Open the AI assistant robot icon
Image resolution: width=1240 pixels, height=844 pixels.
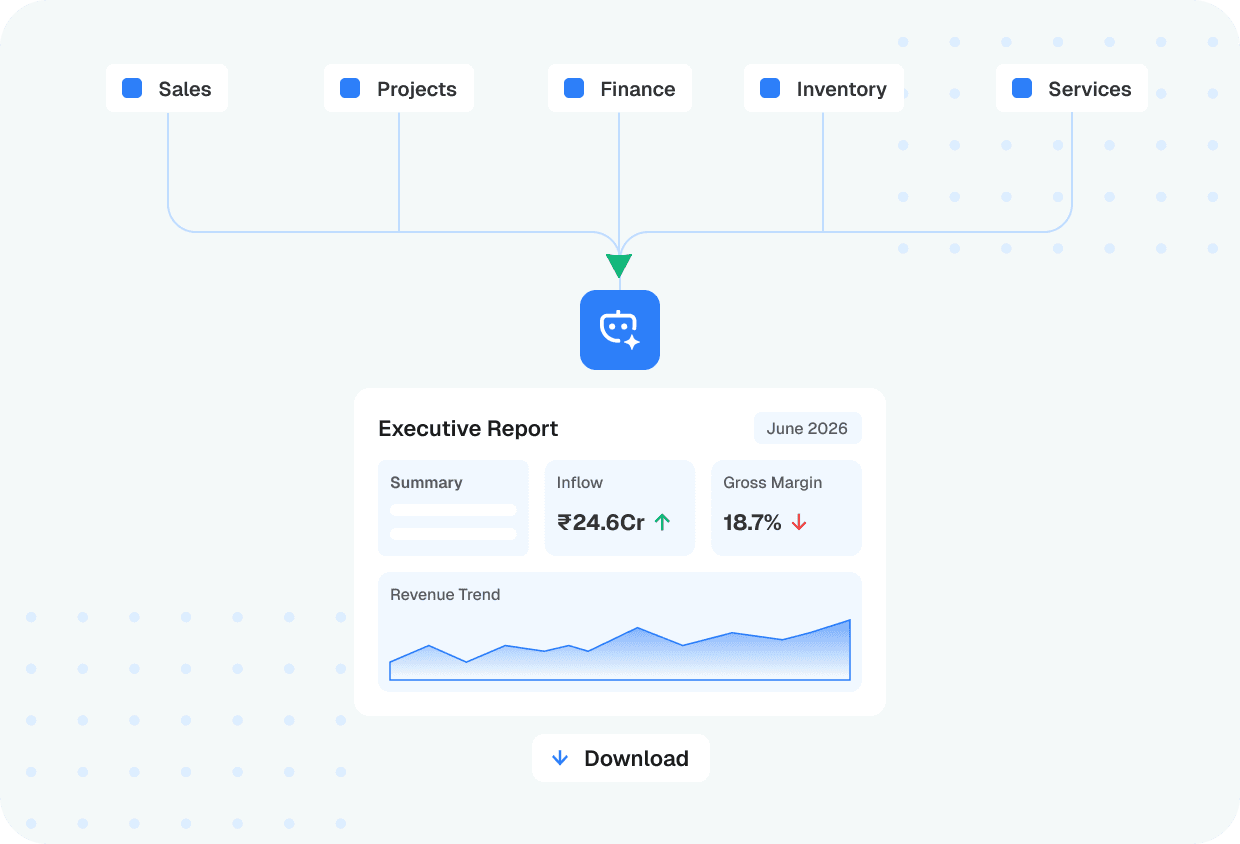(x=620, y=330)
